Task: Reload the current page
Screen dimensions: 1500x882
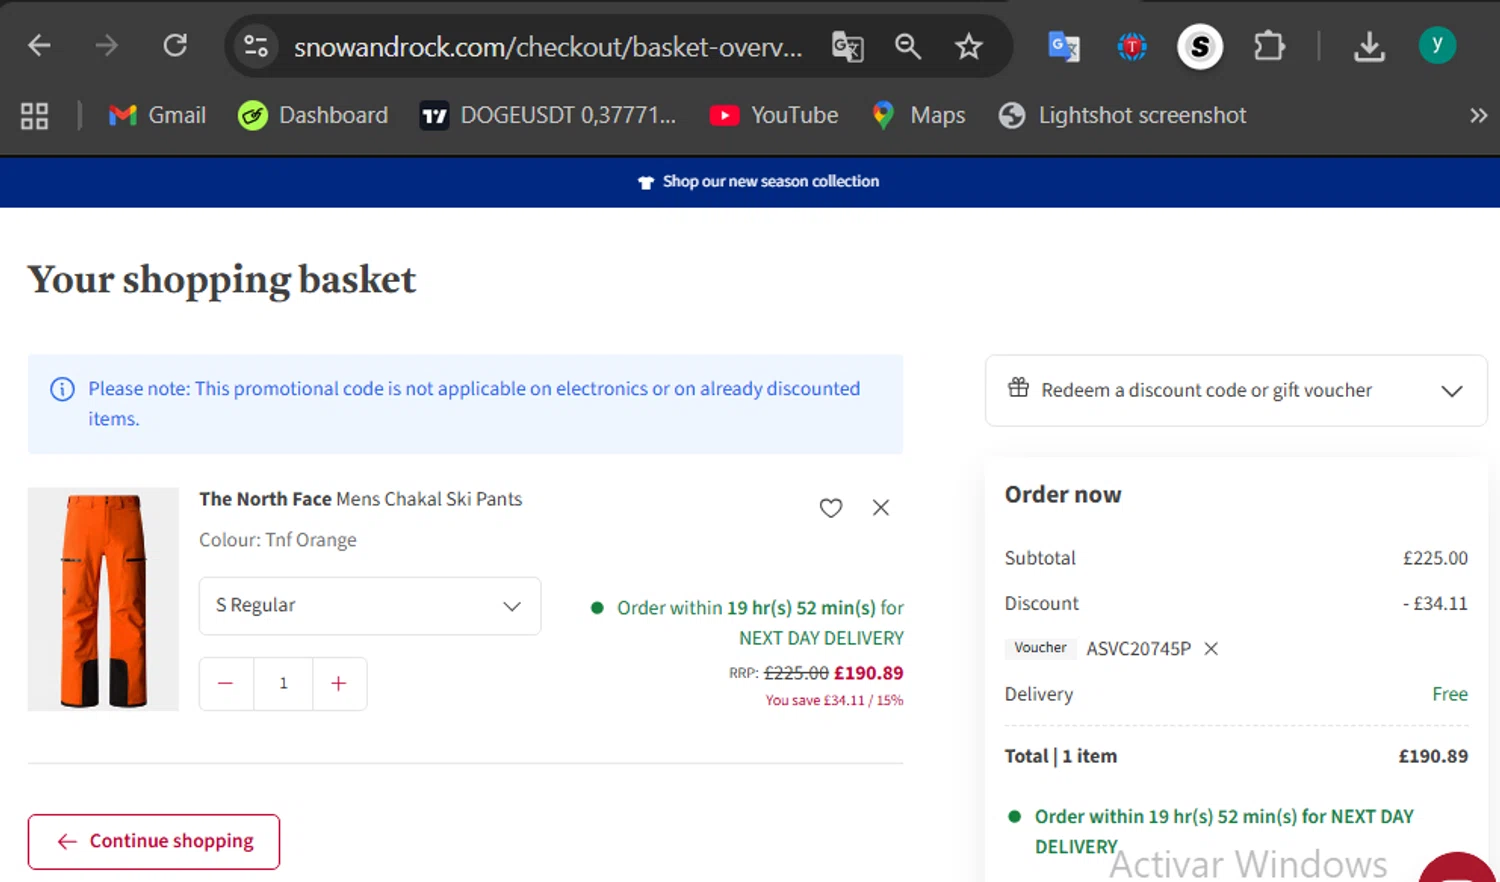Action: point(175,46)
